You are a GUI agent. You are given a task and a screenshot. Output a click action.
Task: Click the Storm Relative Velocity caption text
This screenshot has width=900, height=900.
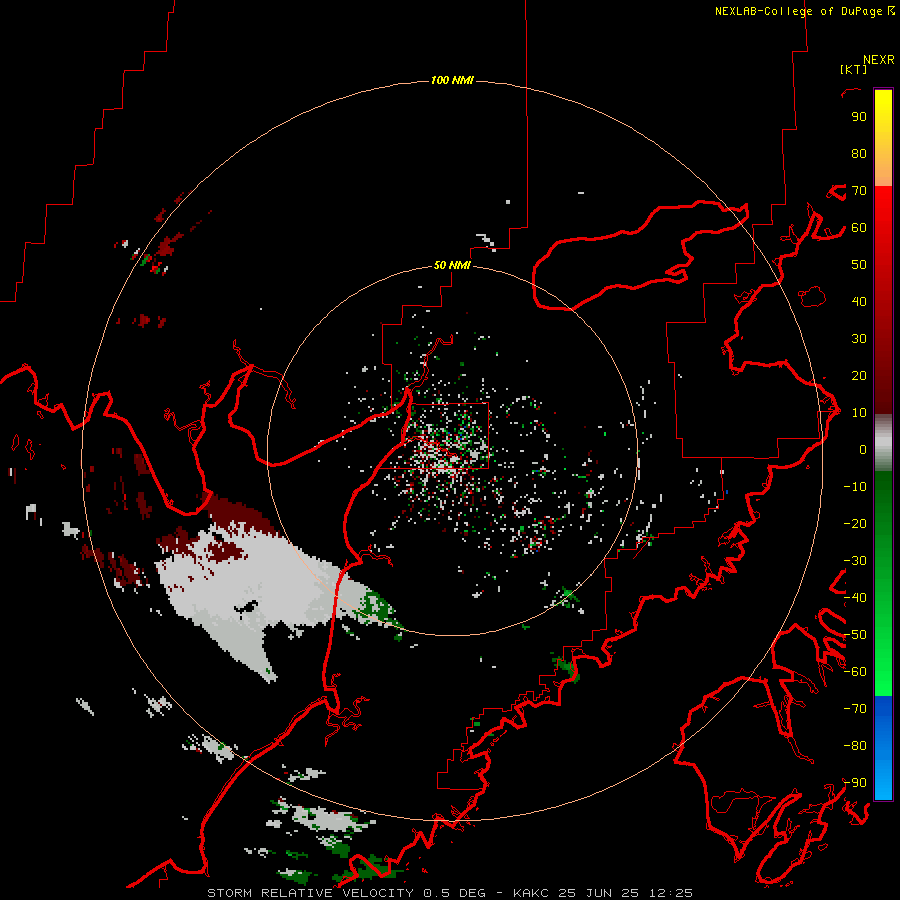coord(450,893)
